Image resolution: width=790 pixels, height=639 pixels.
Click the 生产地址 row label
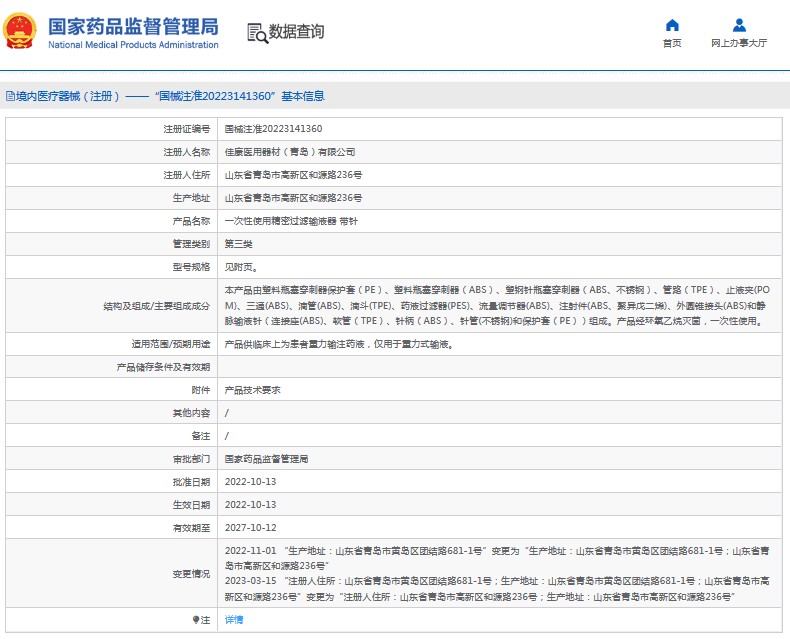[191, 198]
